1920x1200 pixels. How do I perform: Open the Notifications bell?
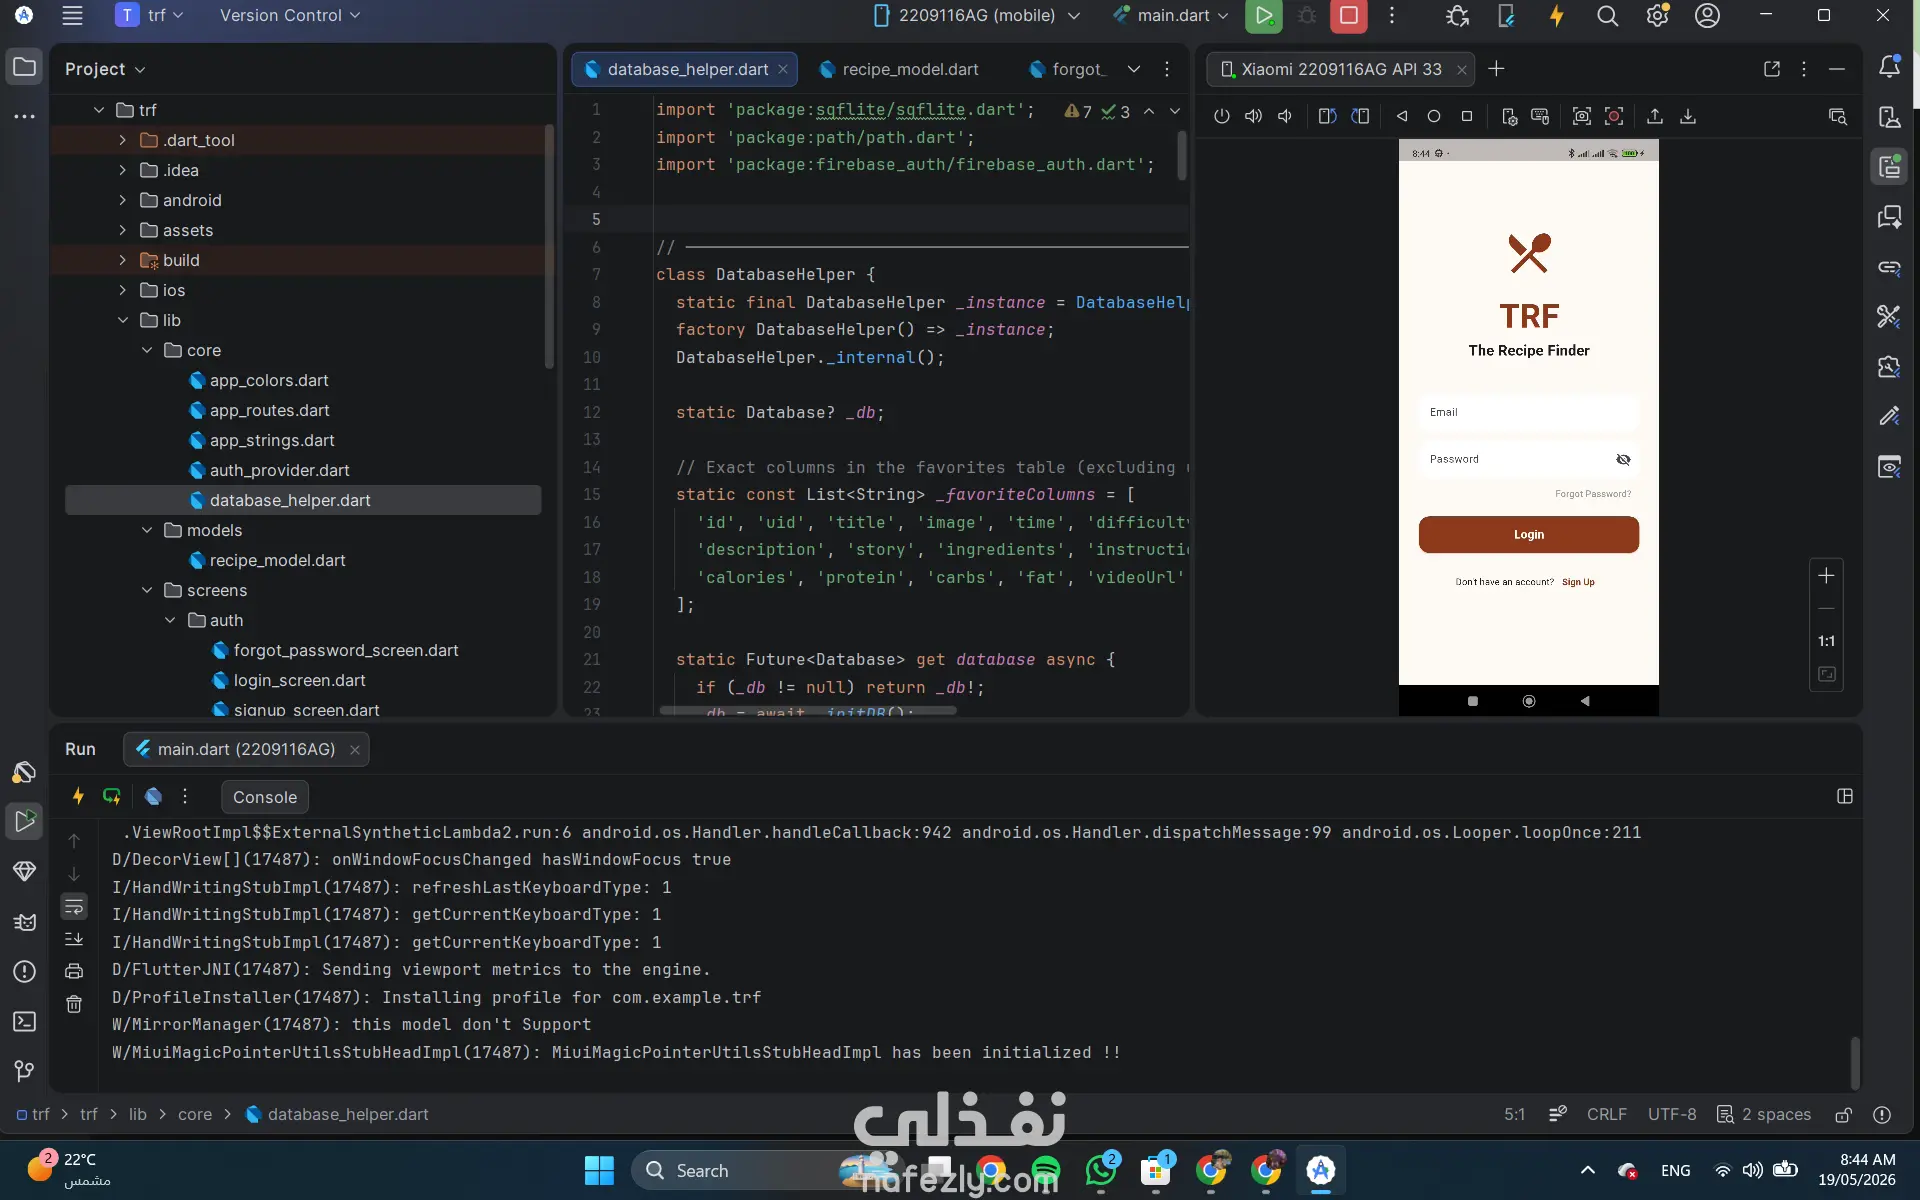pyautogui.click(x=1889, y=67)
